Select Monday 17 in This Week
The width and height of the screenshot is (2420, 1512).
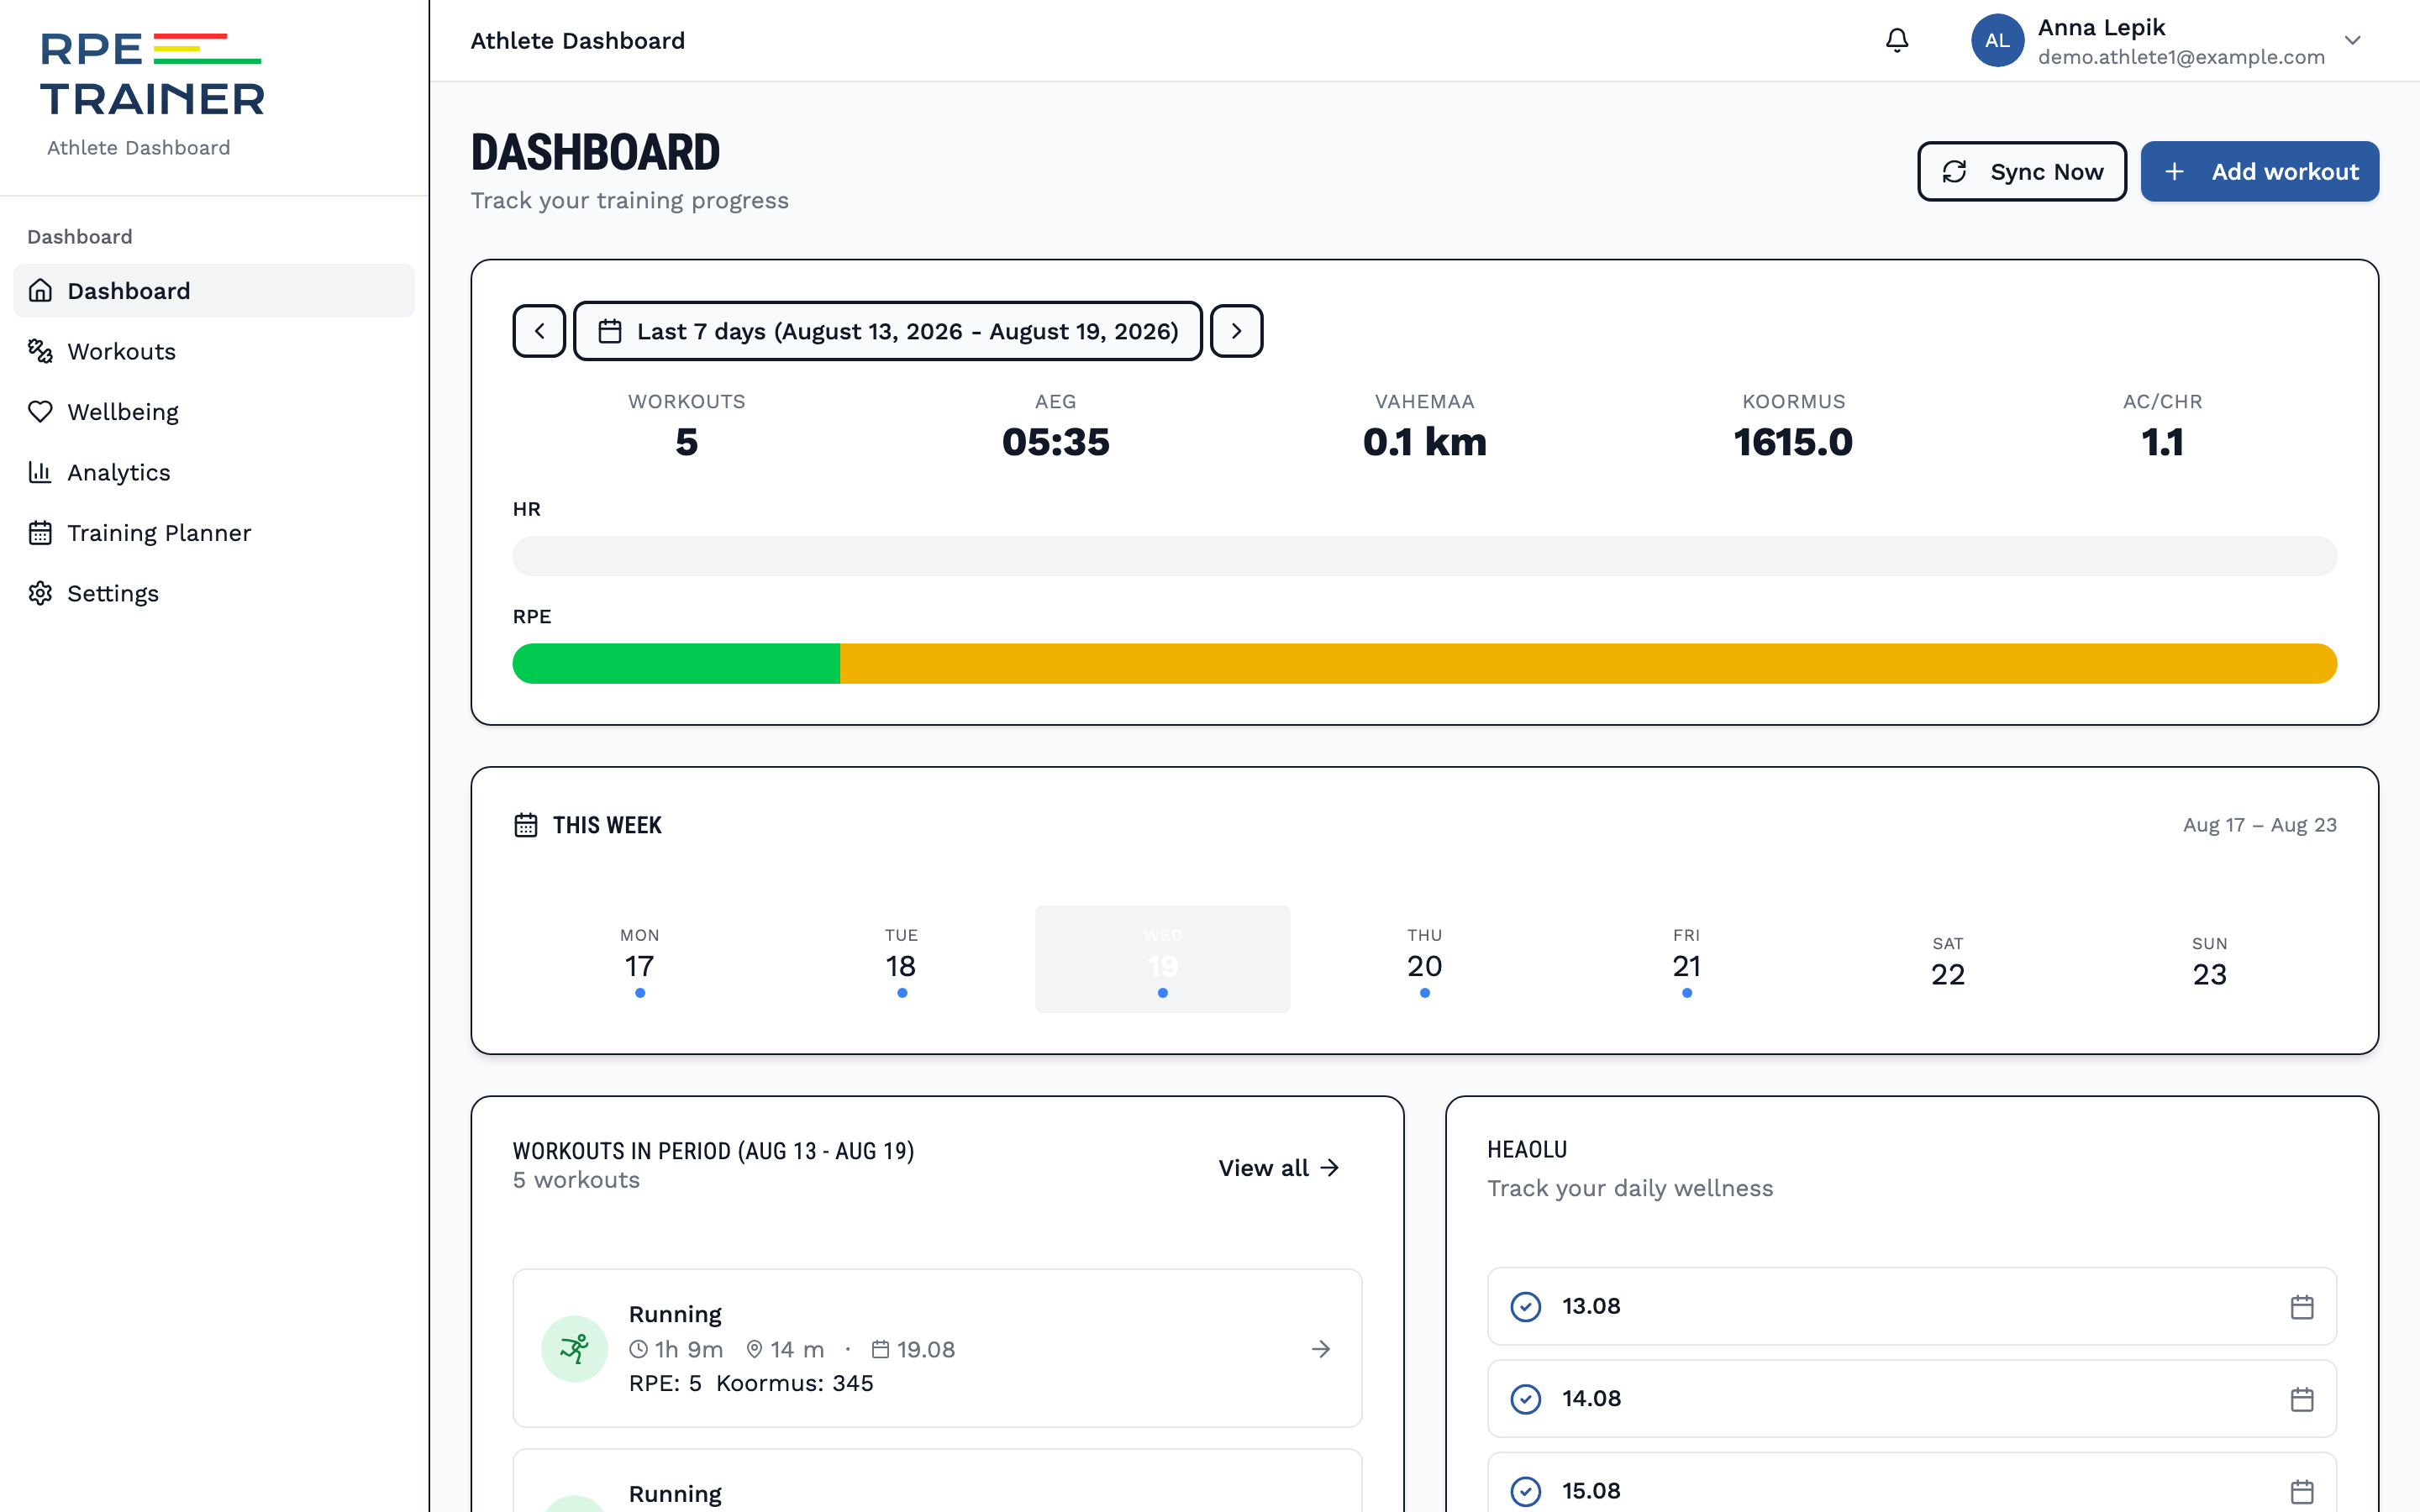pos(640,959)
